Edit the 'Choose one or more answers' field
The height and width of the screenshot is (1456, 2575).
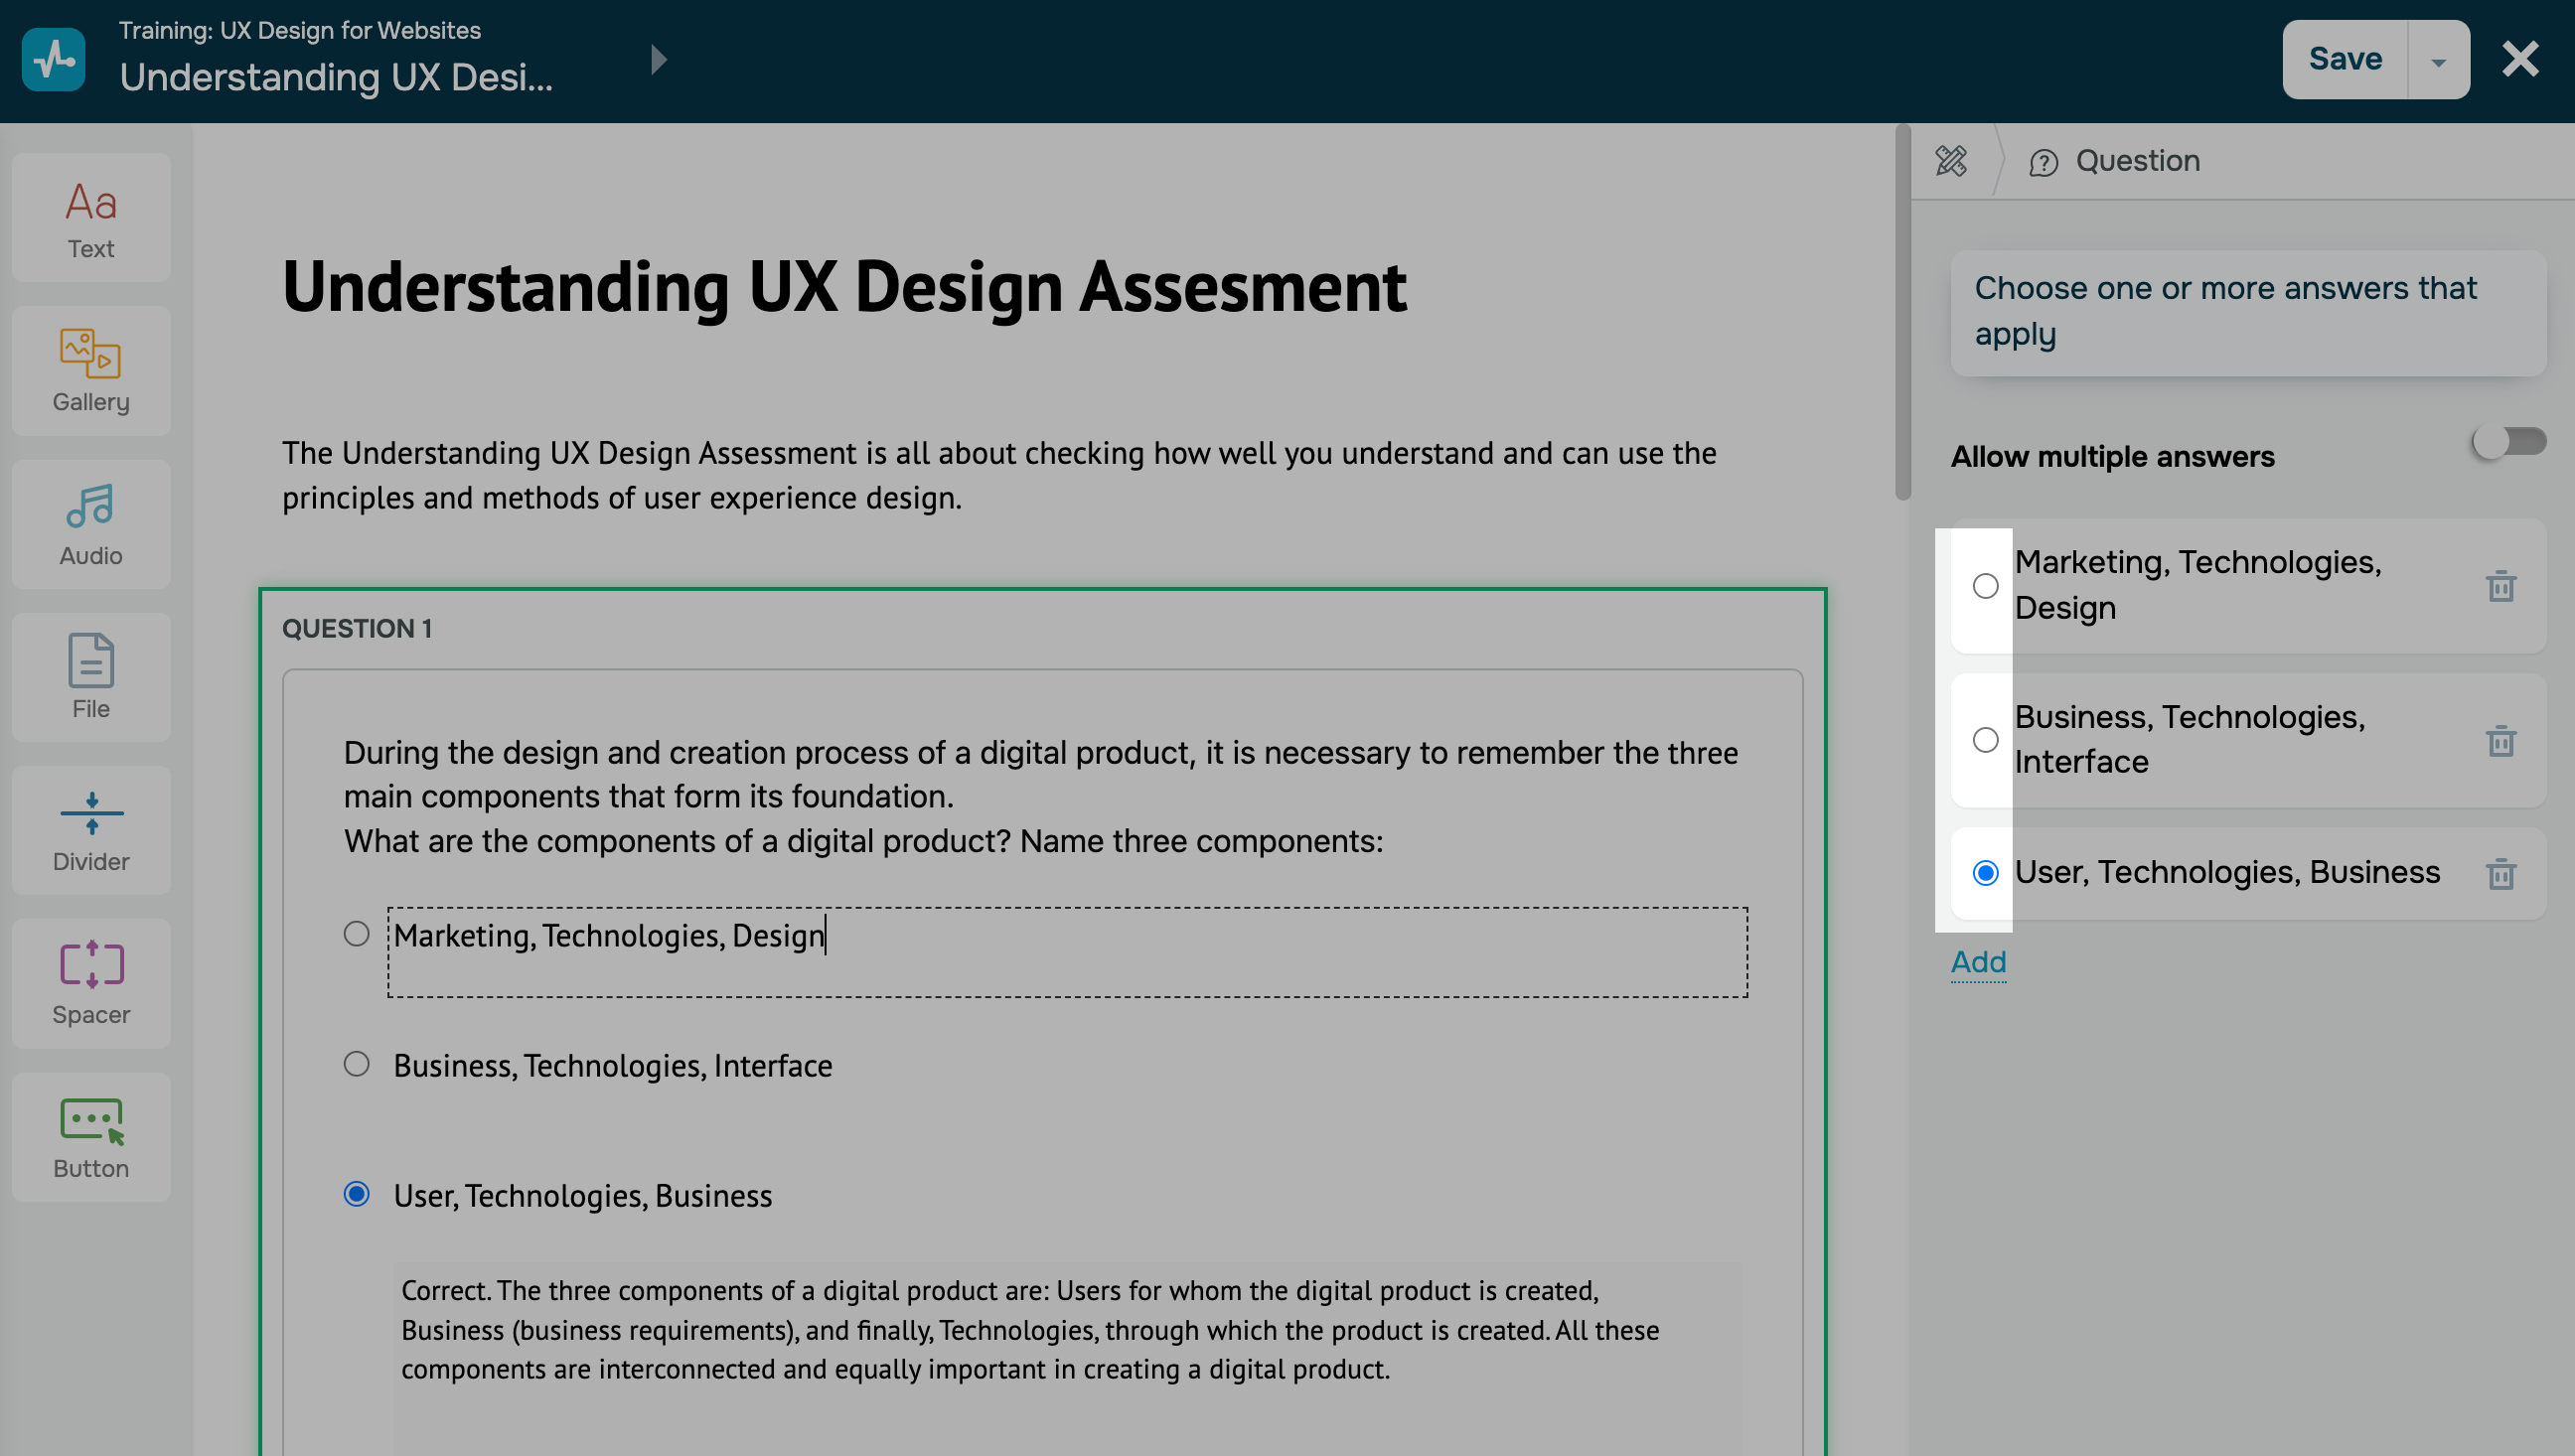(2247, 312)
